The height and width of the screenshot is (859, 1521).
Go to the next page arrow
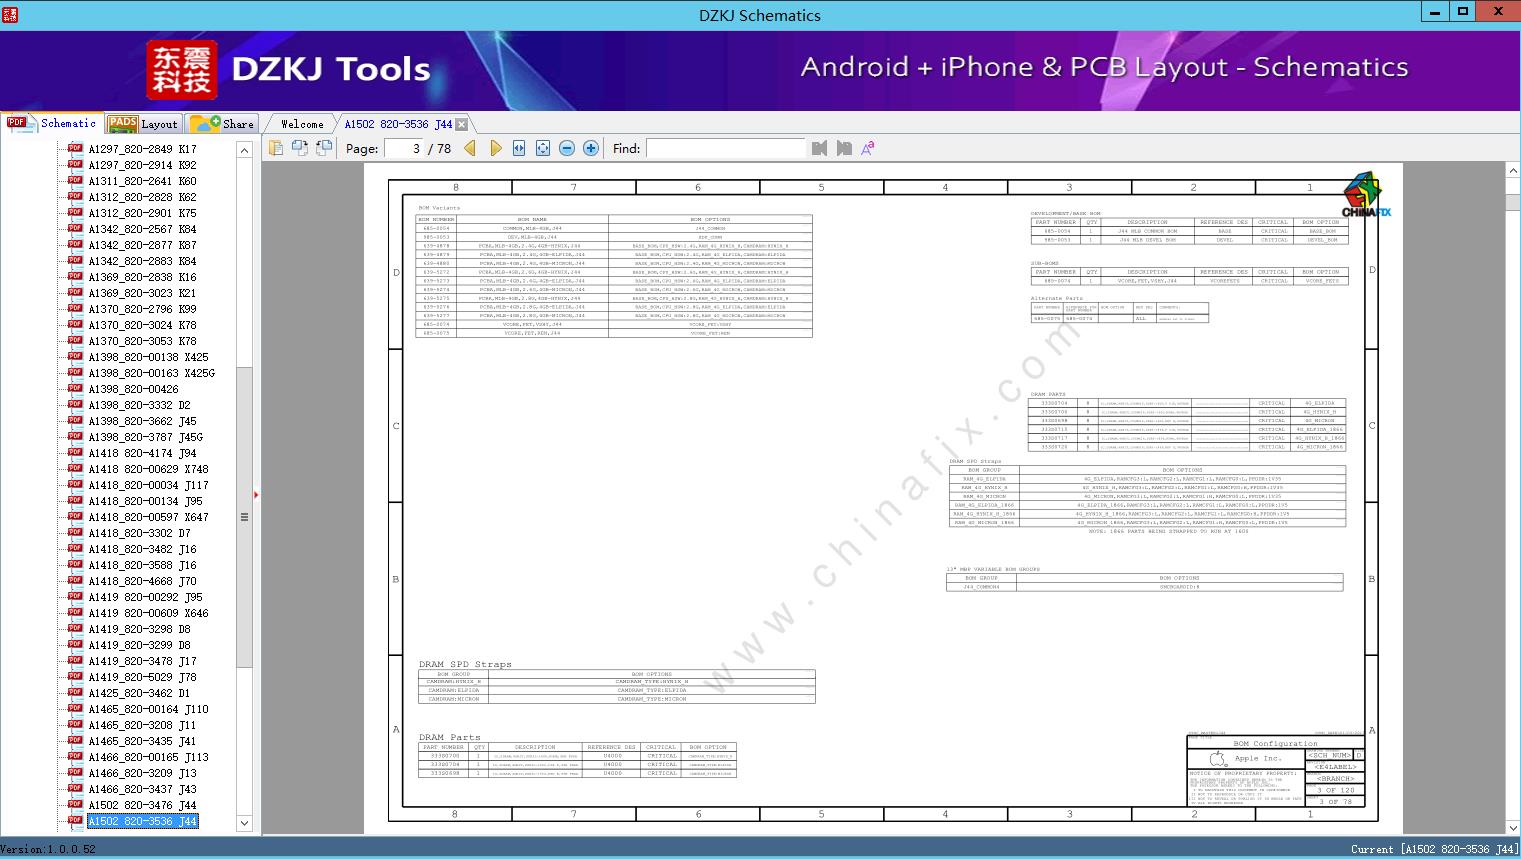495,148
